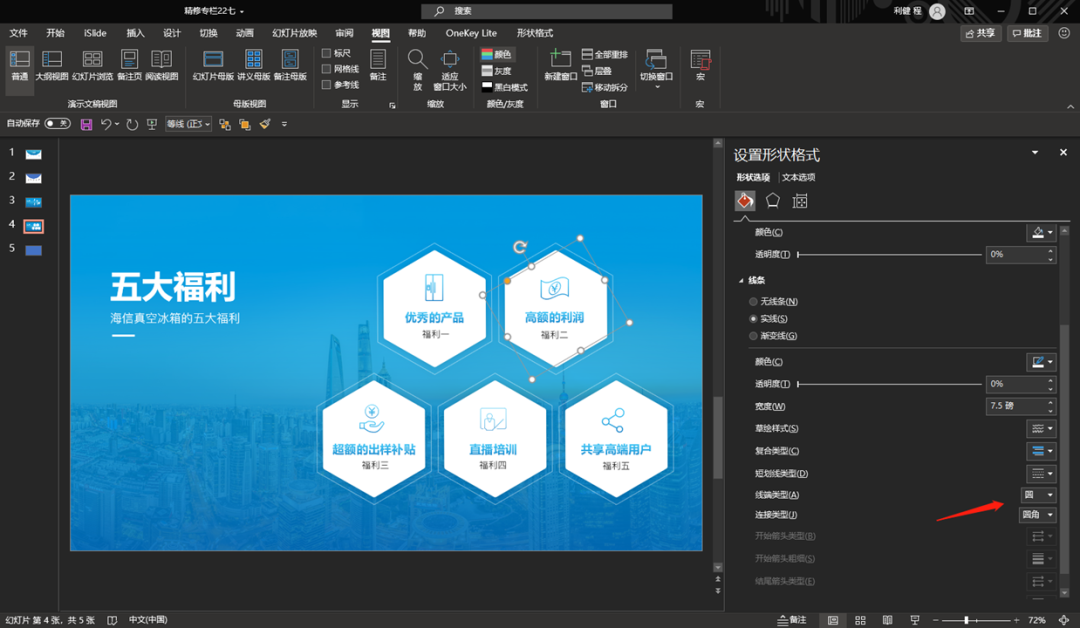Click the 备注 notes button in status bar
Screen dimensions: 1080x628
791,620
